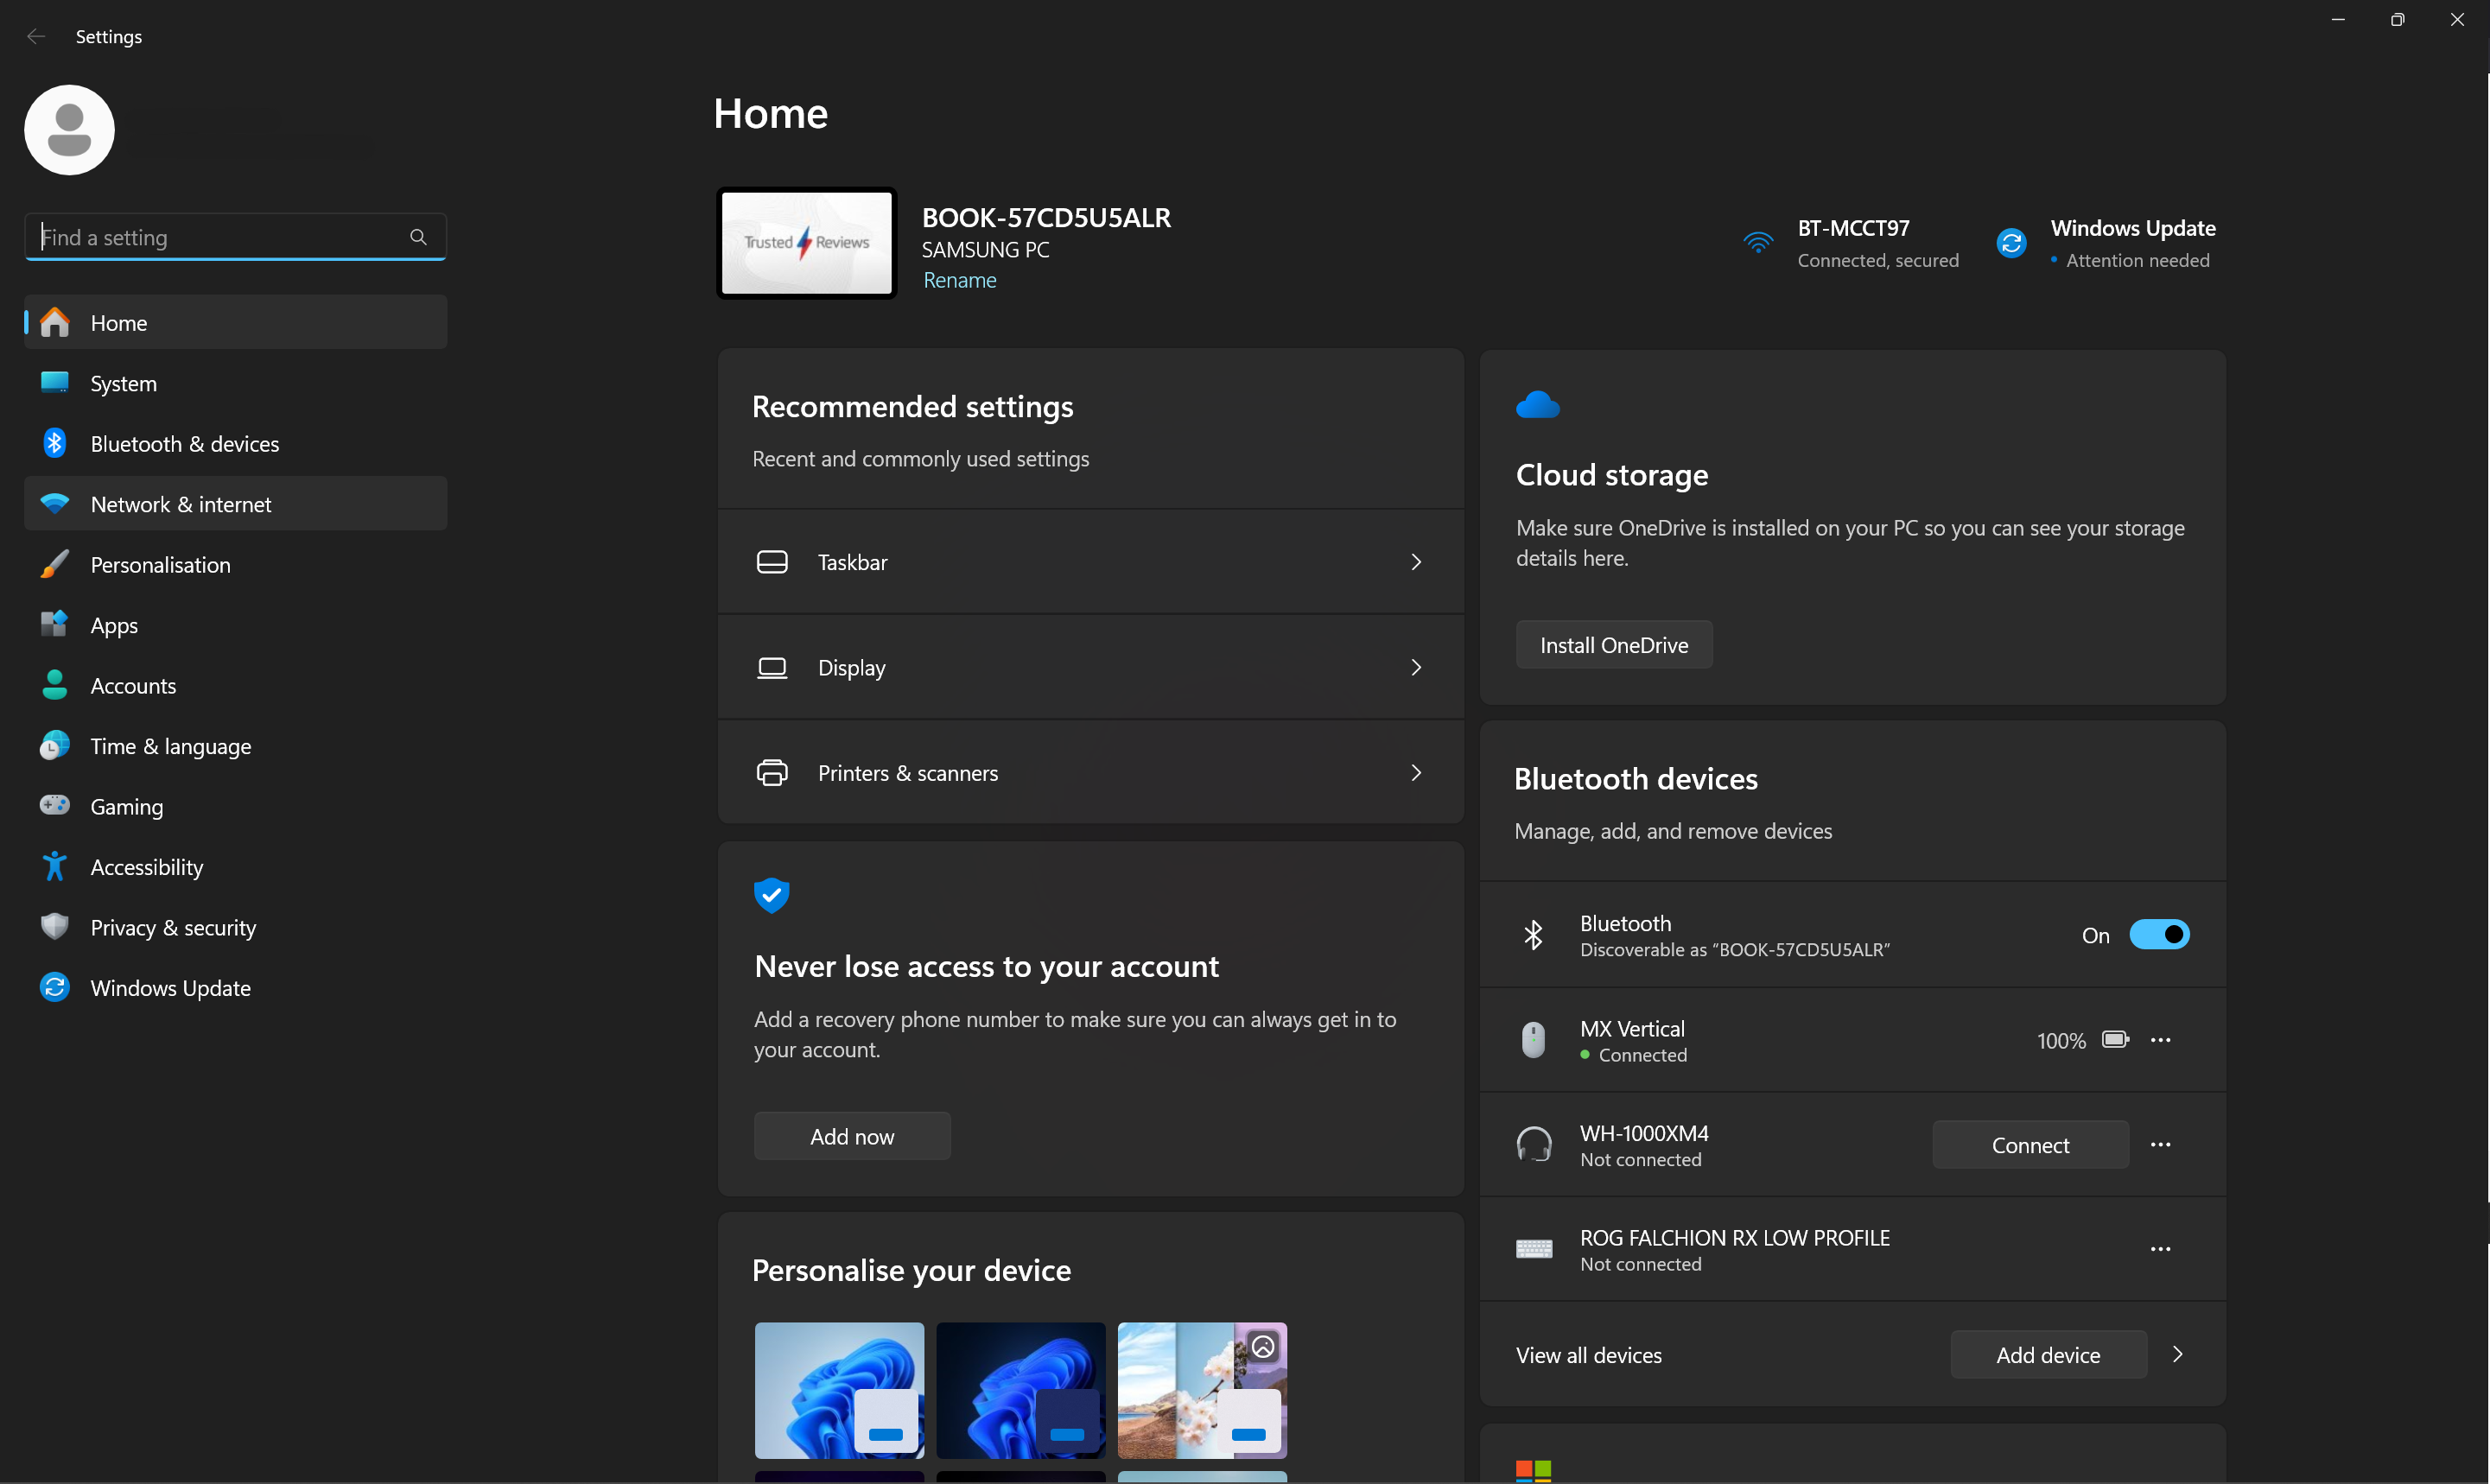Select the flower landscape theme thumbnail
Image resolution: width=2490 pixels, height=1484 pixels.
1202,1391
